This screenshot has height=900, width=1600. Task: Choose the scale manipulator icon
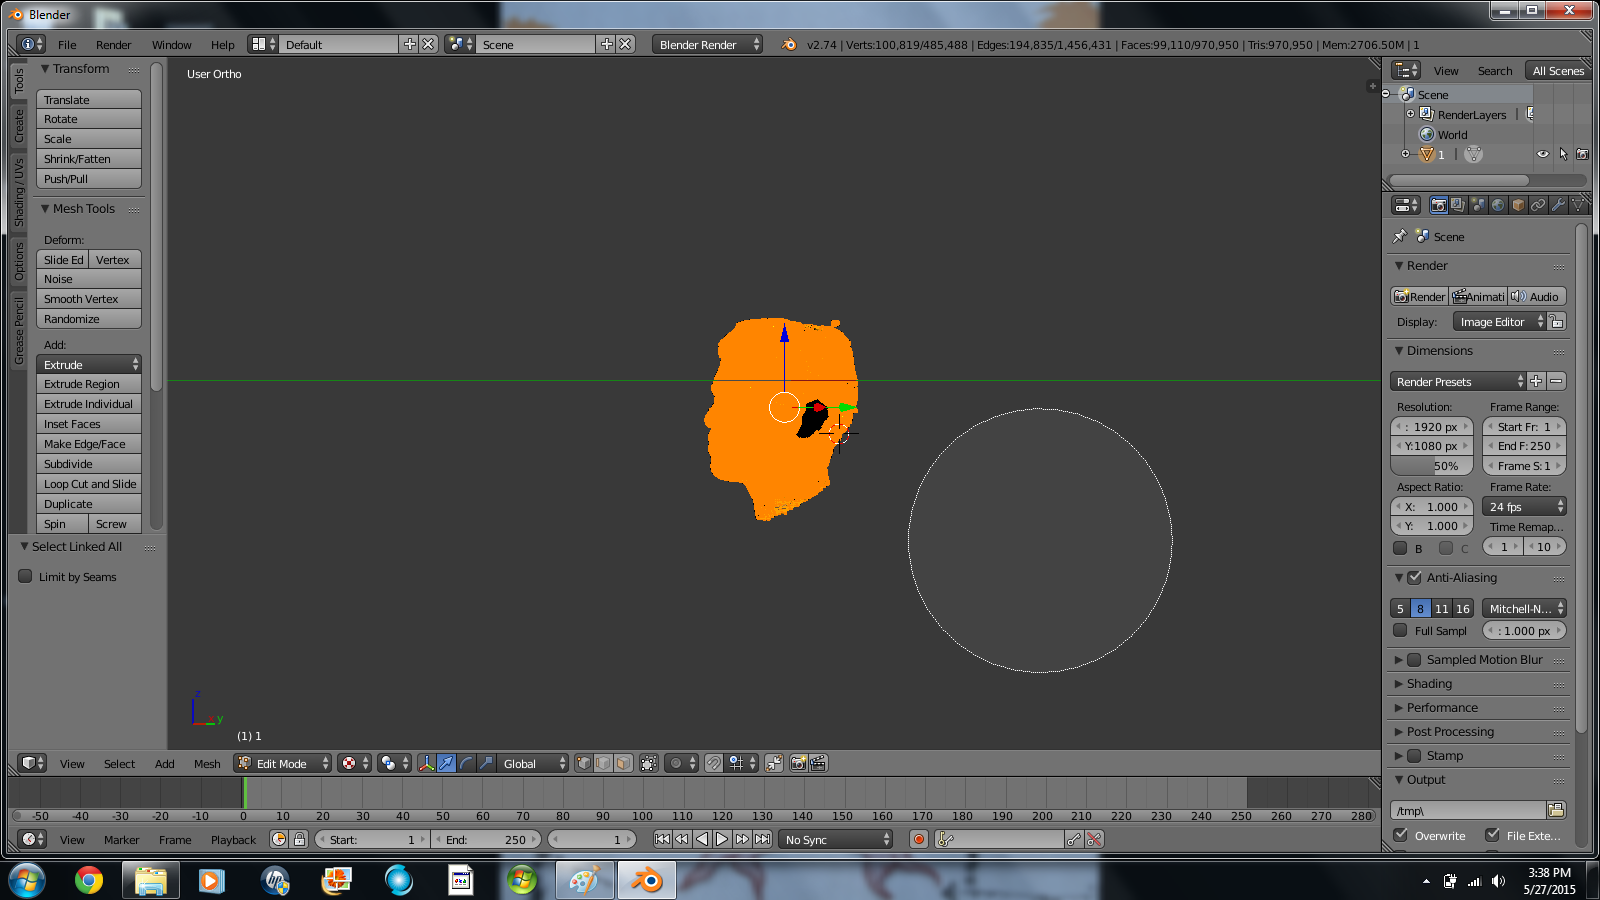pyautogui.click(x=486, y=763)
